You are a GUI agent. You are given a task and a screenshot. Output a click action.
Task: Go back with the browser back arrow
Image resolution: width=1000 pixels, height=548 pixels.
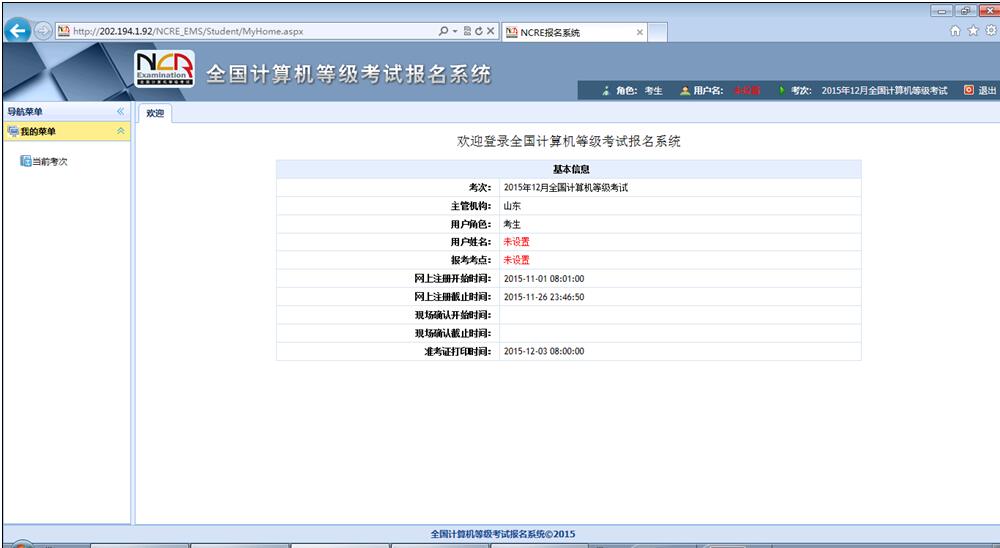tap(18, 30)
